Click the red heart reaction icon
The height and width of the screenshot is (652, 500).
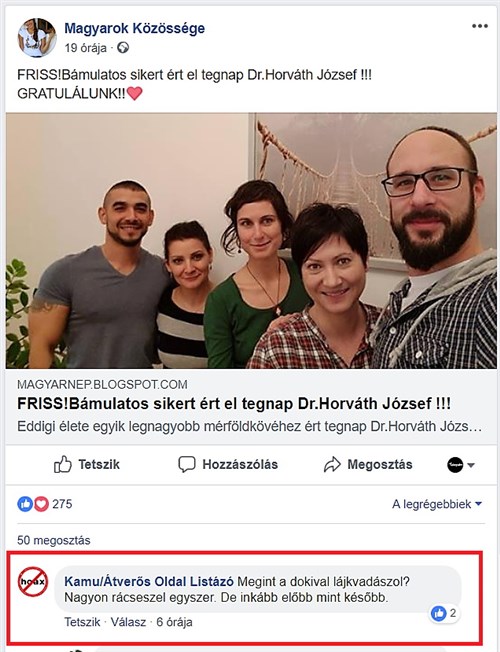41,504
